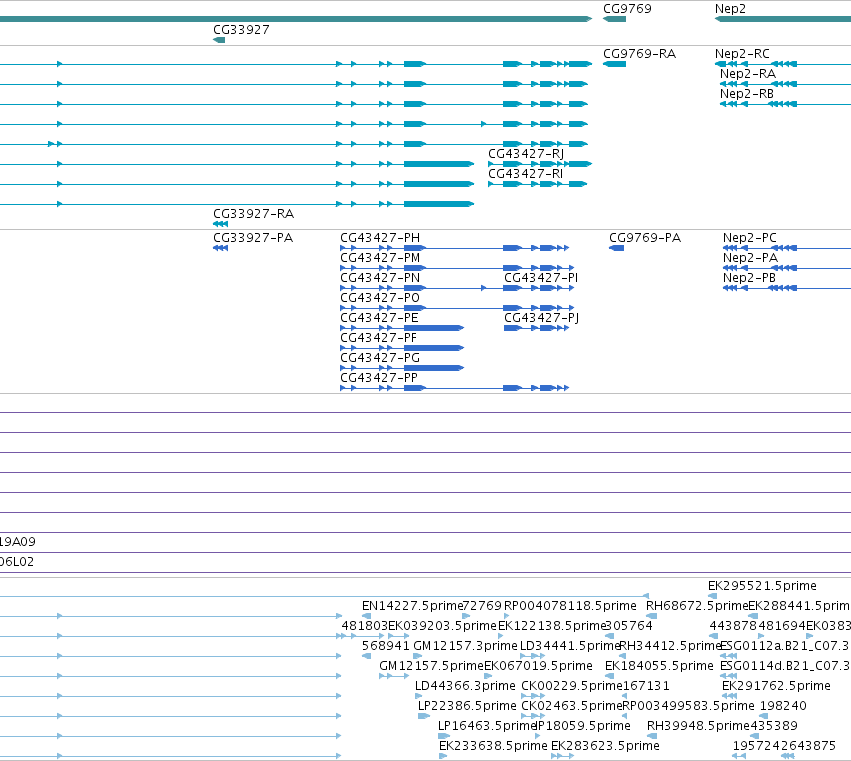Select the CG43427-PI protein label
The width and height of the screenshot is (851, 761).
[541, 278]
